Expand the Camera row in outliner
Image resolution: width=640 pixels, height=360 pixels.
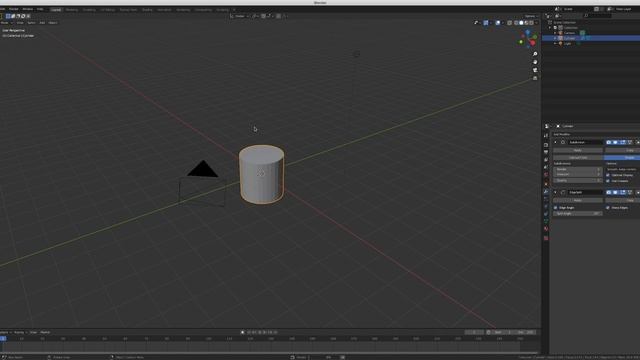tap(555, 33)
